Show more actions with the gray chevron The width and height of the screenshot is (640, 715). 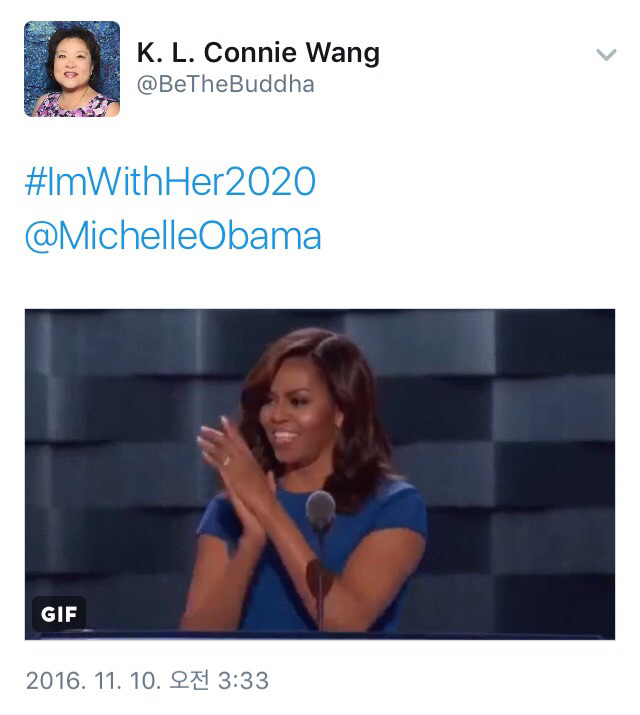[x=606, y=55]
